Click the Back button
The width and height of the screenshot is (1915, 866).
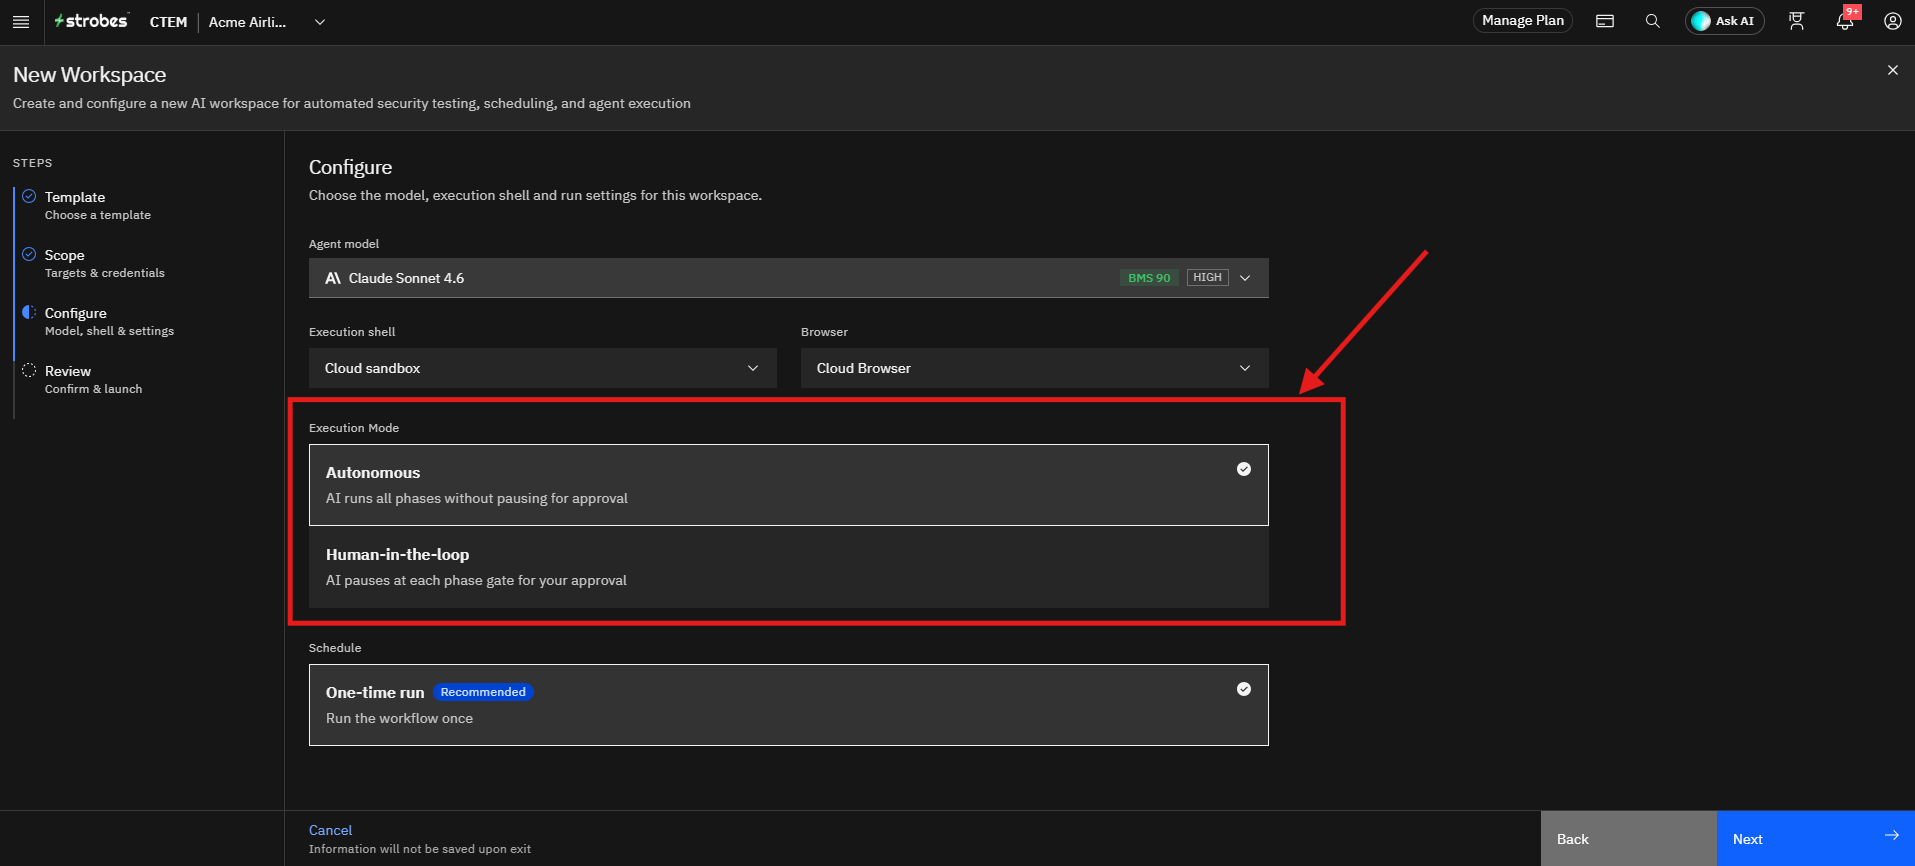[x=1628, y=838]
